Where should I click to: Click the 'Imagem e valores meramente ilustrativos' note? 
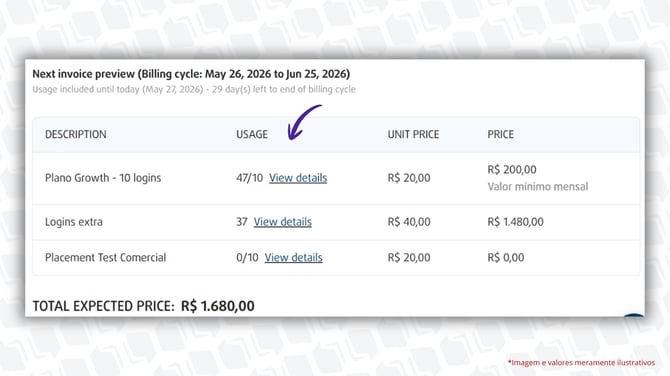click(x=581, y=362)
